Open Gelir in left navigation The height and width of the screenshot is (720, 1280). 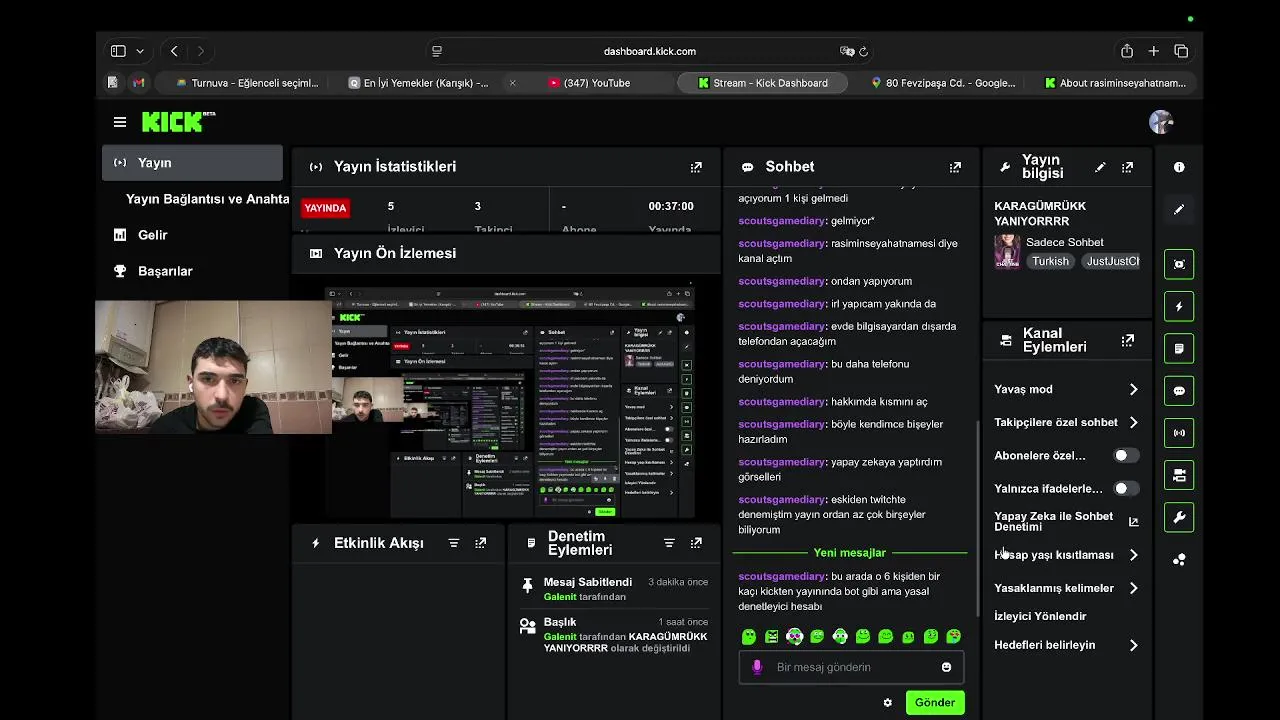pyautogui.click(x=153, y=235)
